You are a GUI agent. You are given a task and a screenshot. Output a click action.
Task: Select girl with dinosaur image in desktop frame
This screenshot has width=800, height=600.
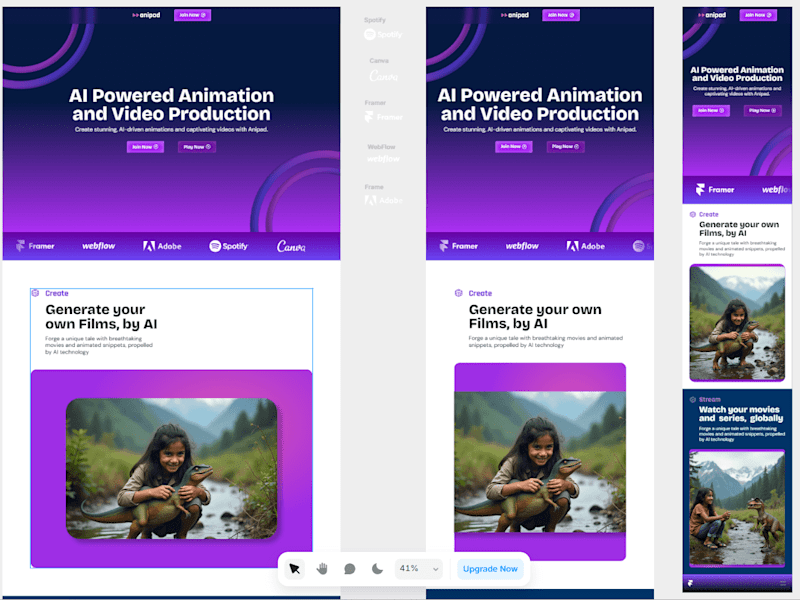point(171,468)
